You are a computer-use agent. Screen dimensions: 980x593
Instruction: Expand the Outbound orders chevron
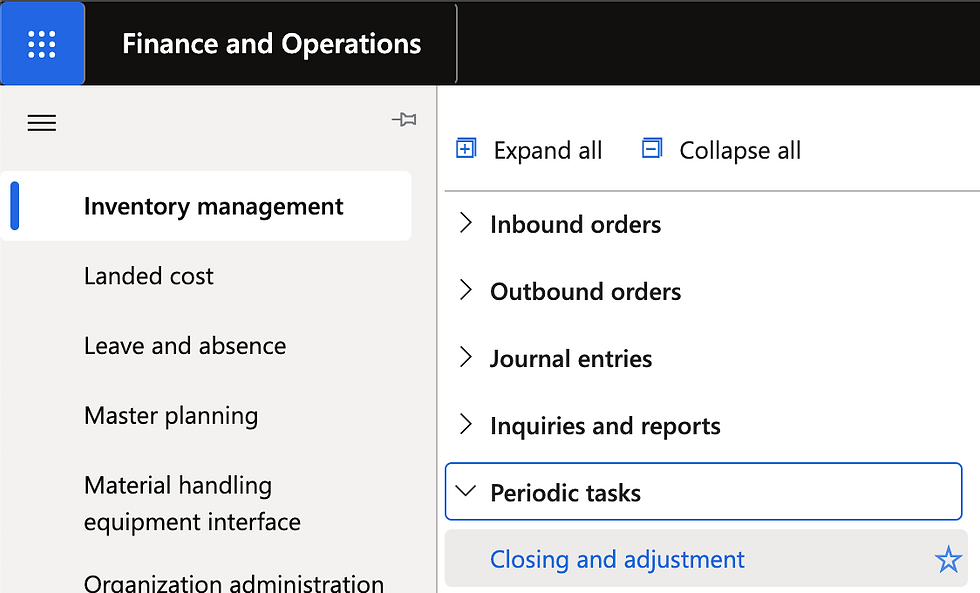465,291
